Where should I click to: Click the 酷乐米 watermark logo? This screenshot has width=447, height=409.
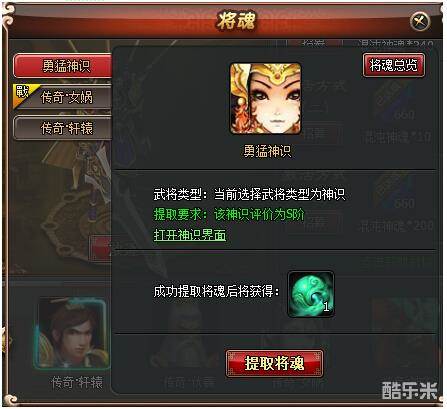[409, 390]
